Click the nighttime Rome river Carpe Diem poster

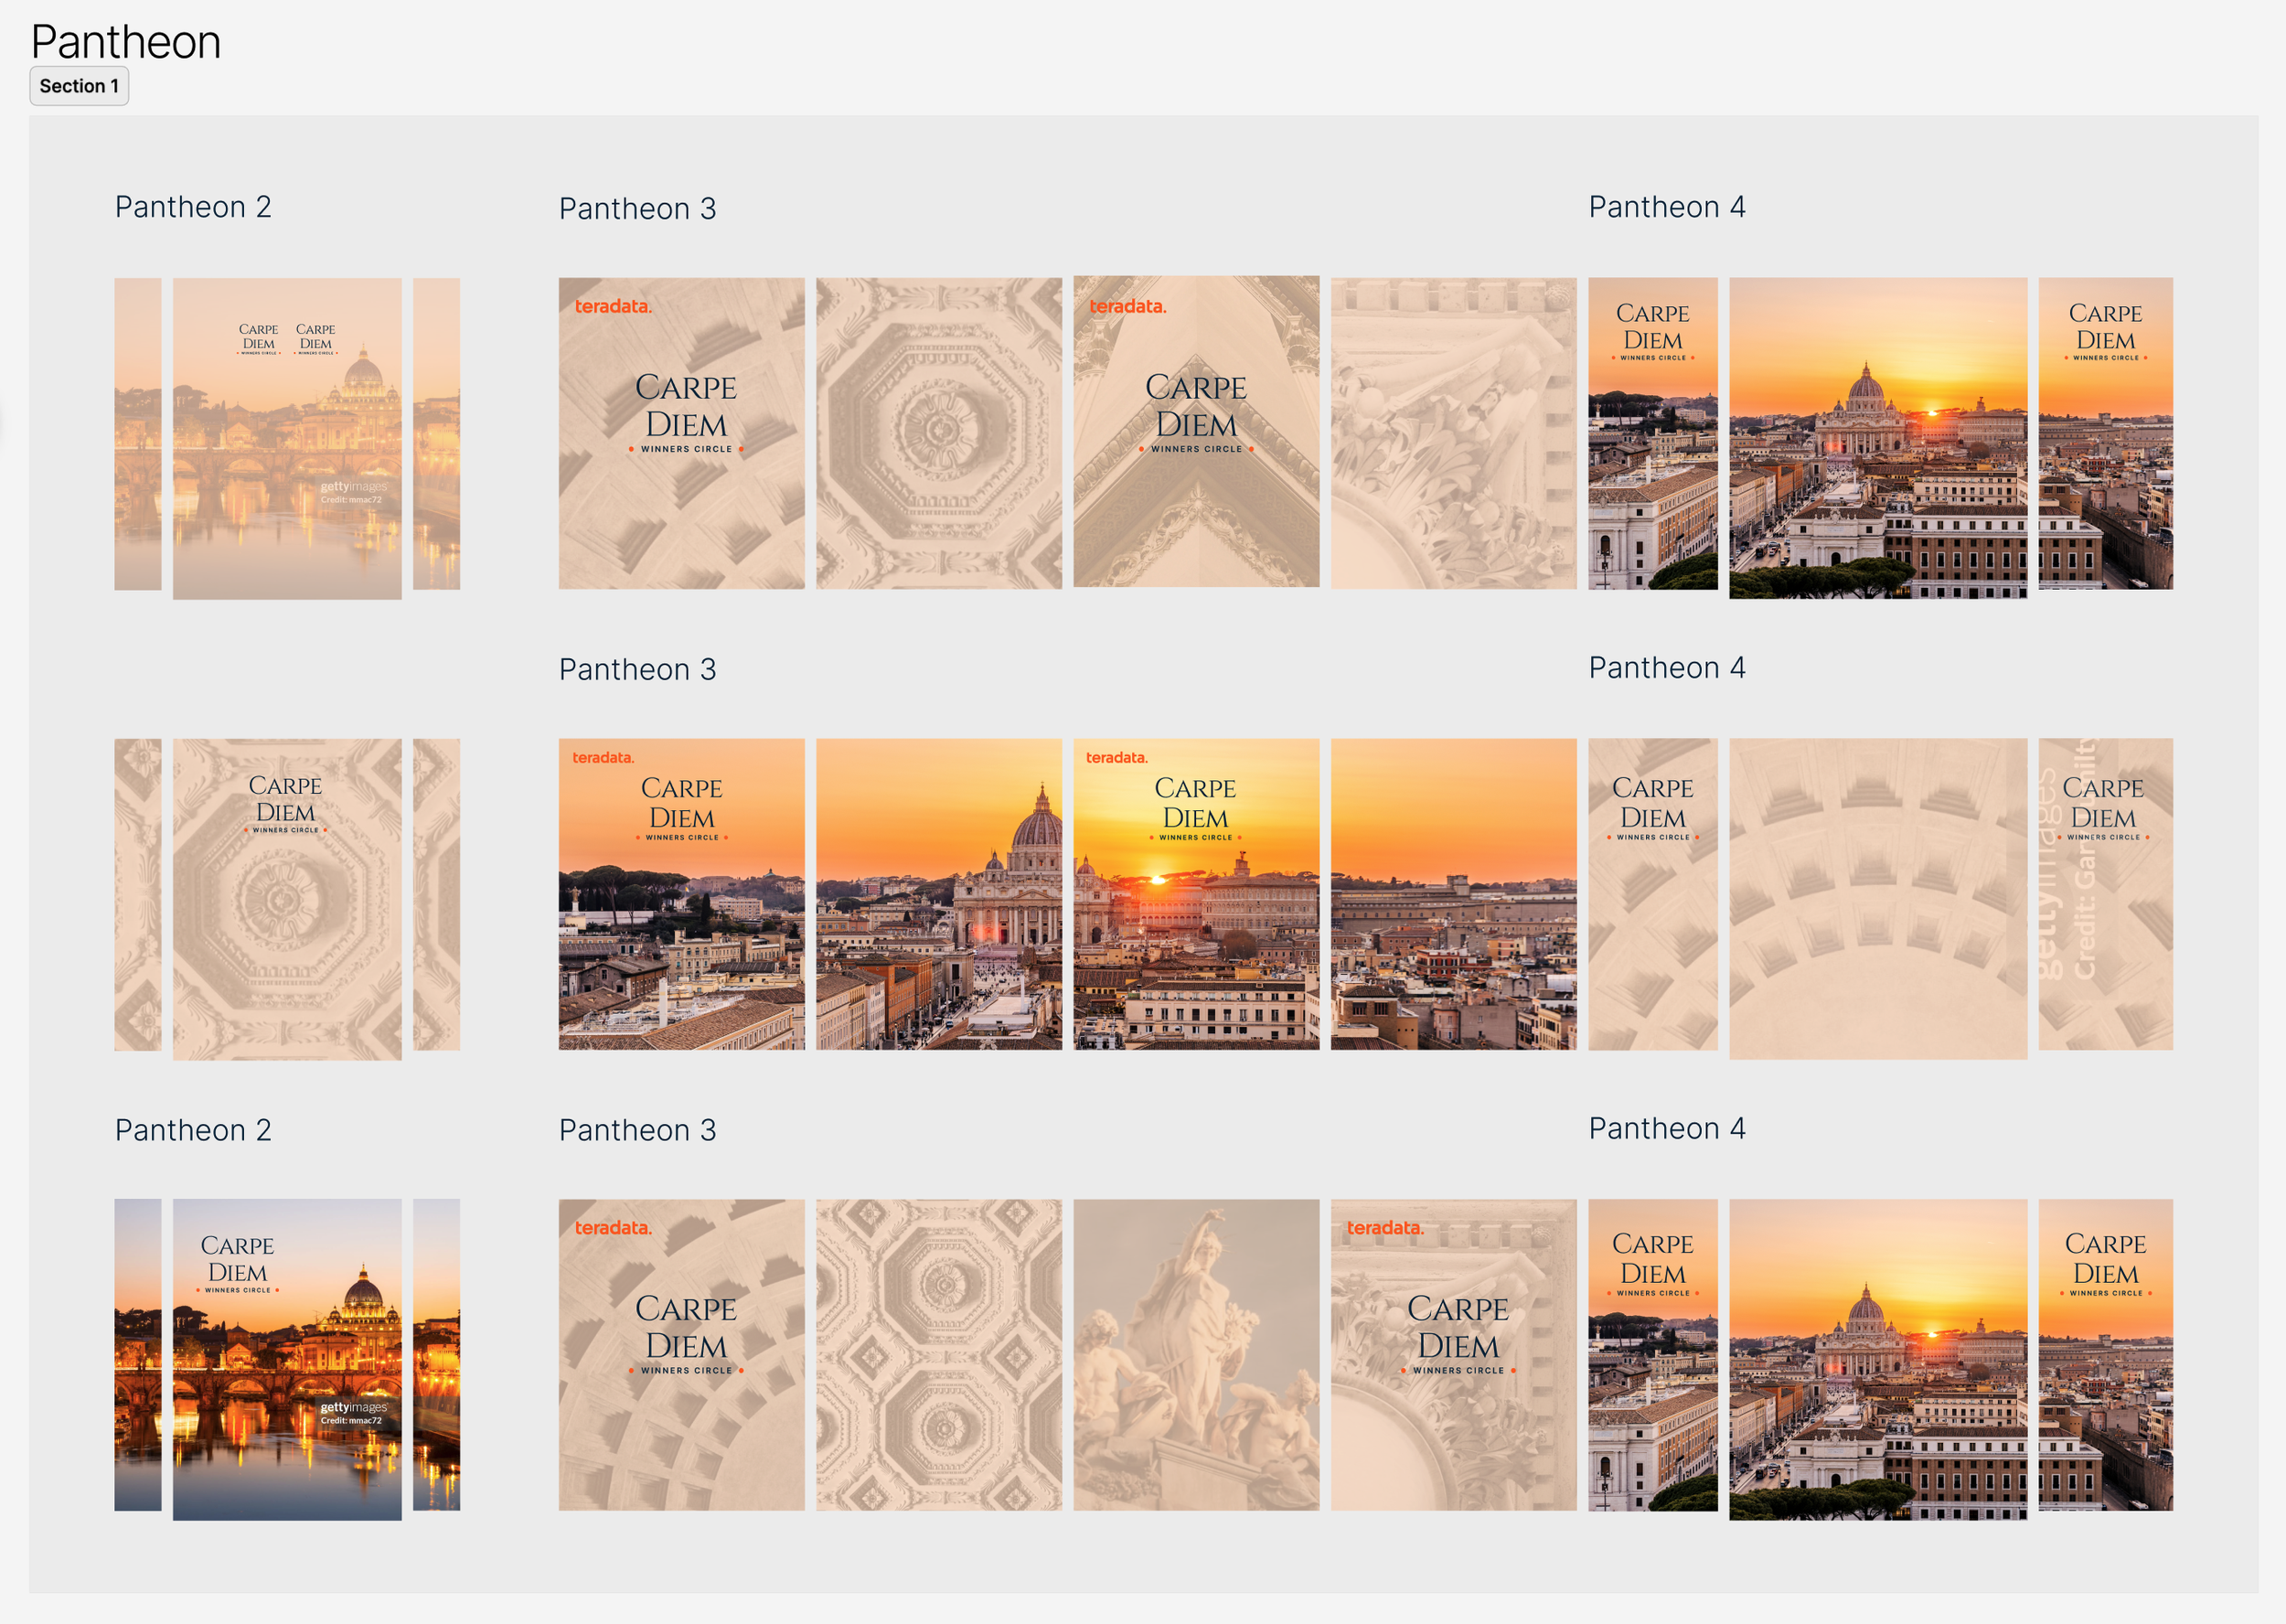tap(287, 1355)
